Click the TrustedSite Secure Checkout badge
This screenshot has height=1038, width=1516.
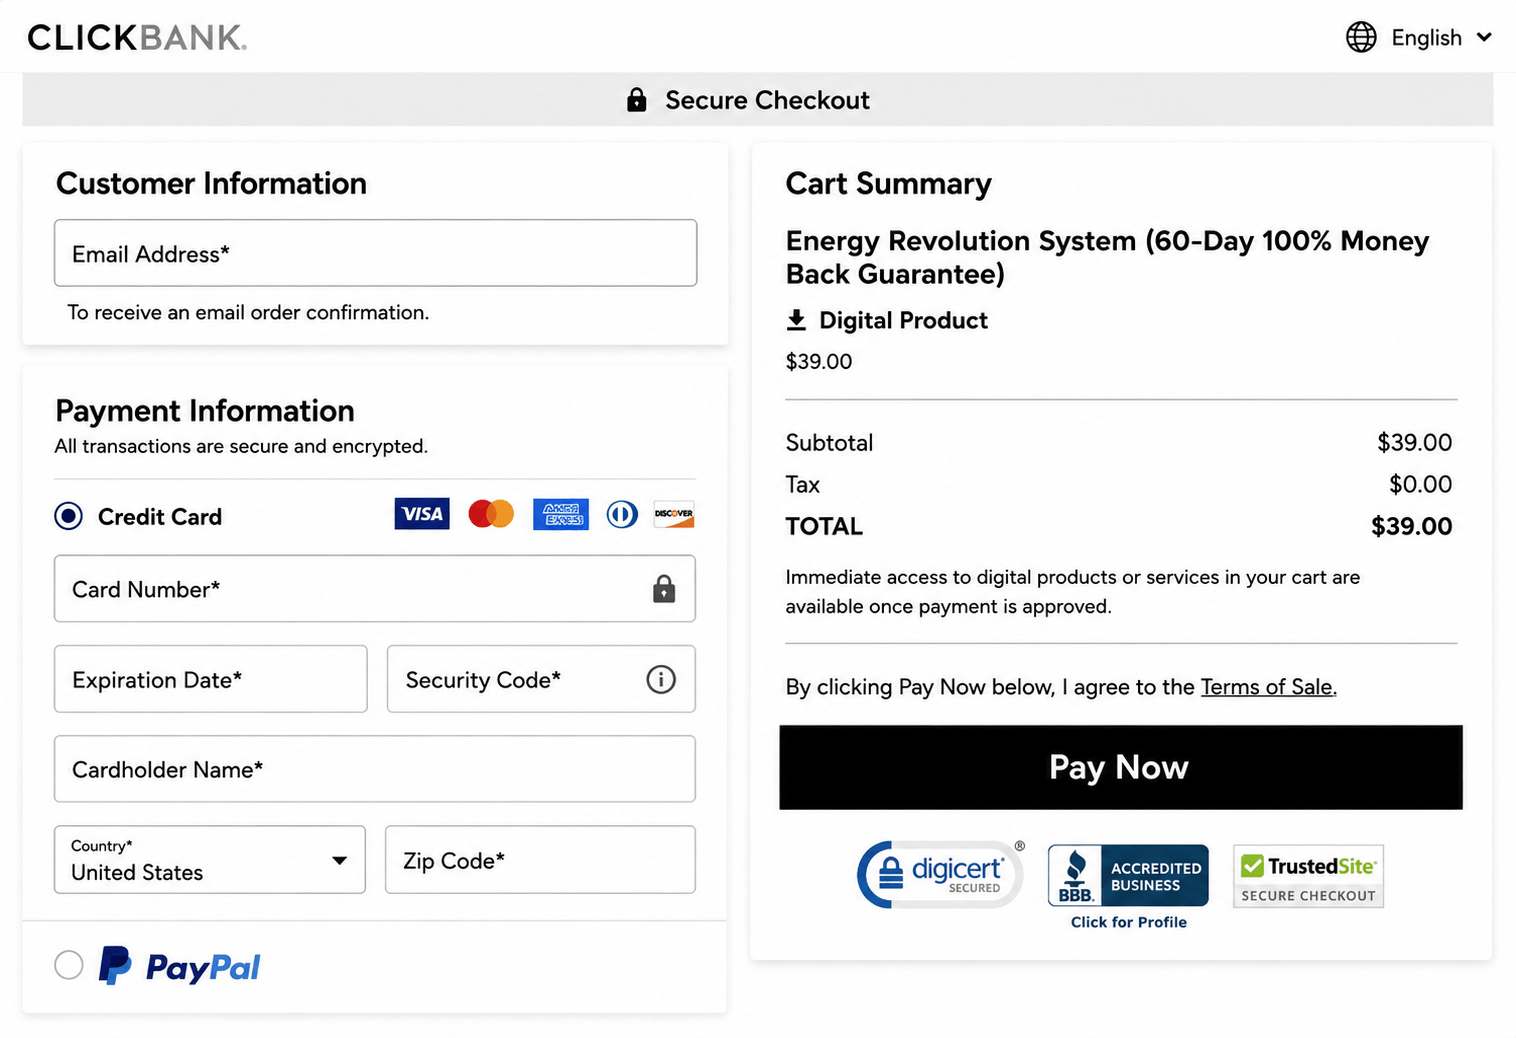(x=1308, y=876)
